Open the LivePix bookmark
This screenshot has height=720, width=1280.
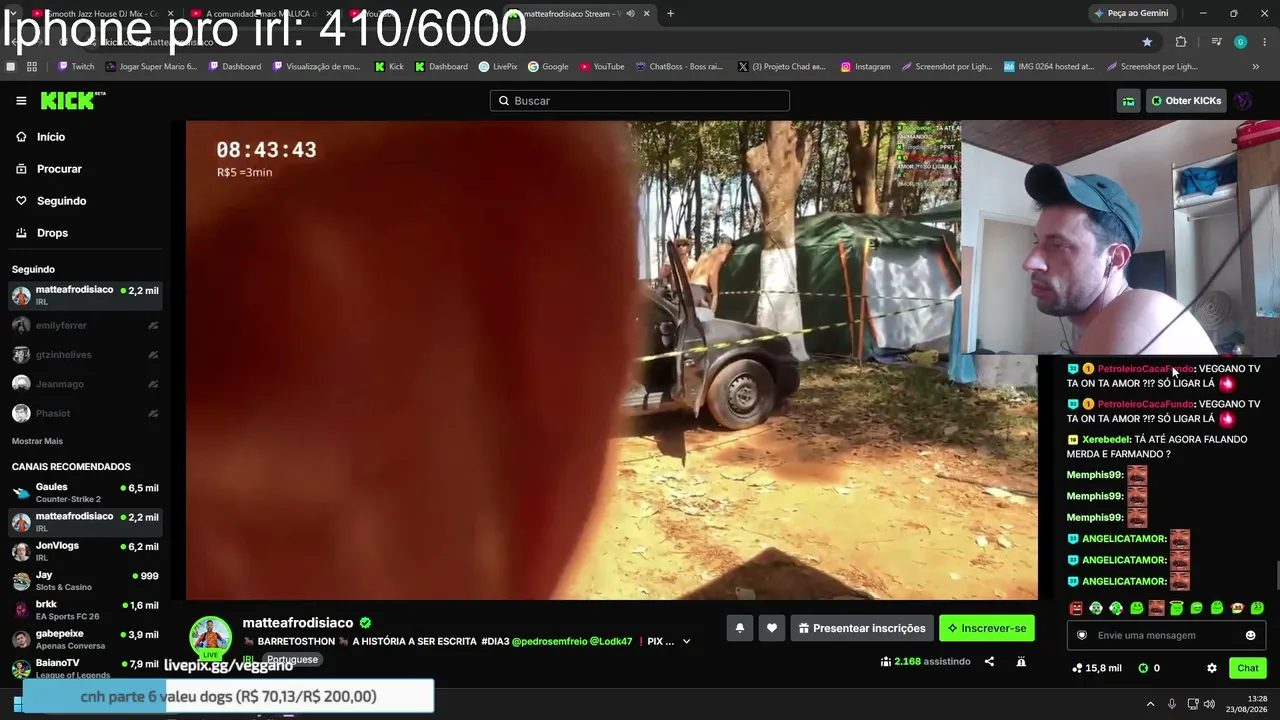pyautogui.click(x=498, y=67)
